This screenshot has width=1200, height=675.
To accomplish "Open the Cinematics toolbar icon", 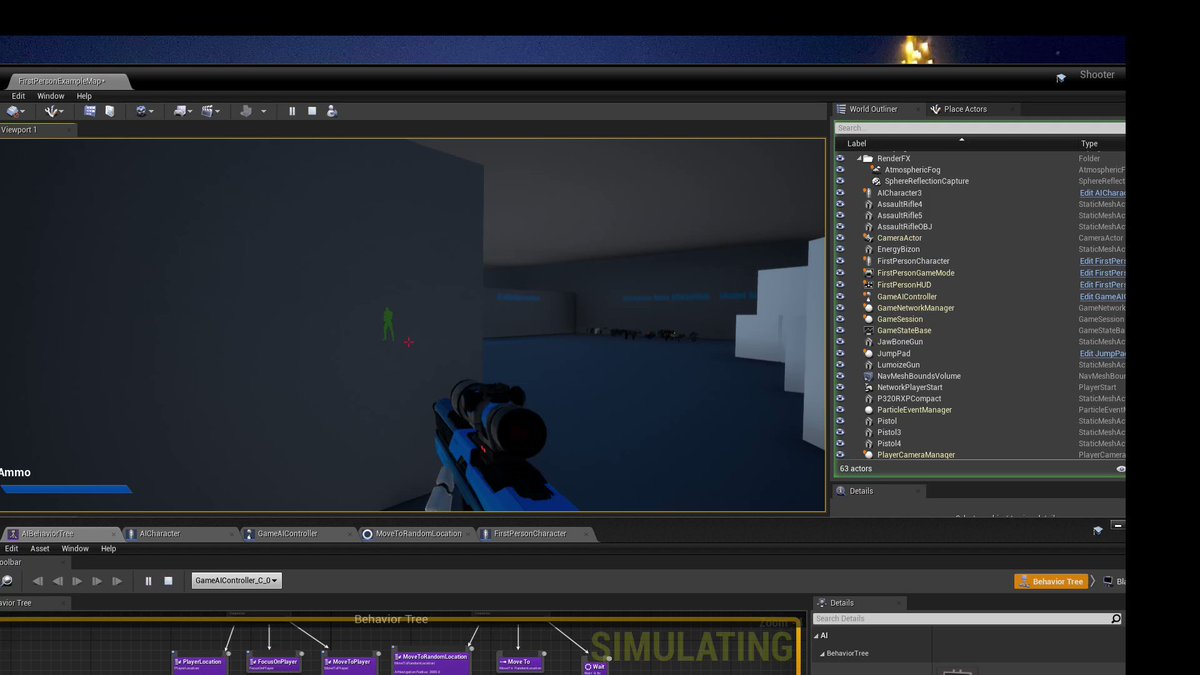I will coord(207,111).
